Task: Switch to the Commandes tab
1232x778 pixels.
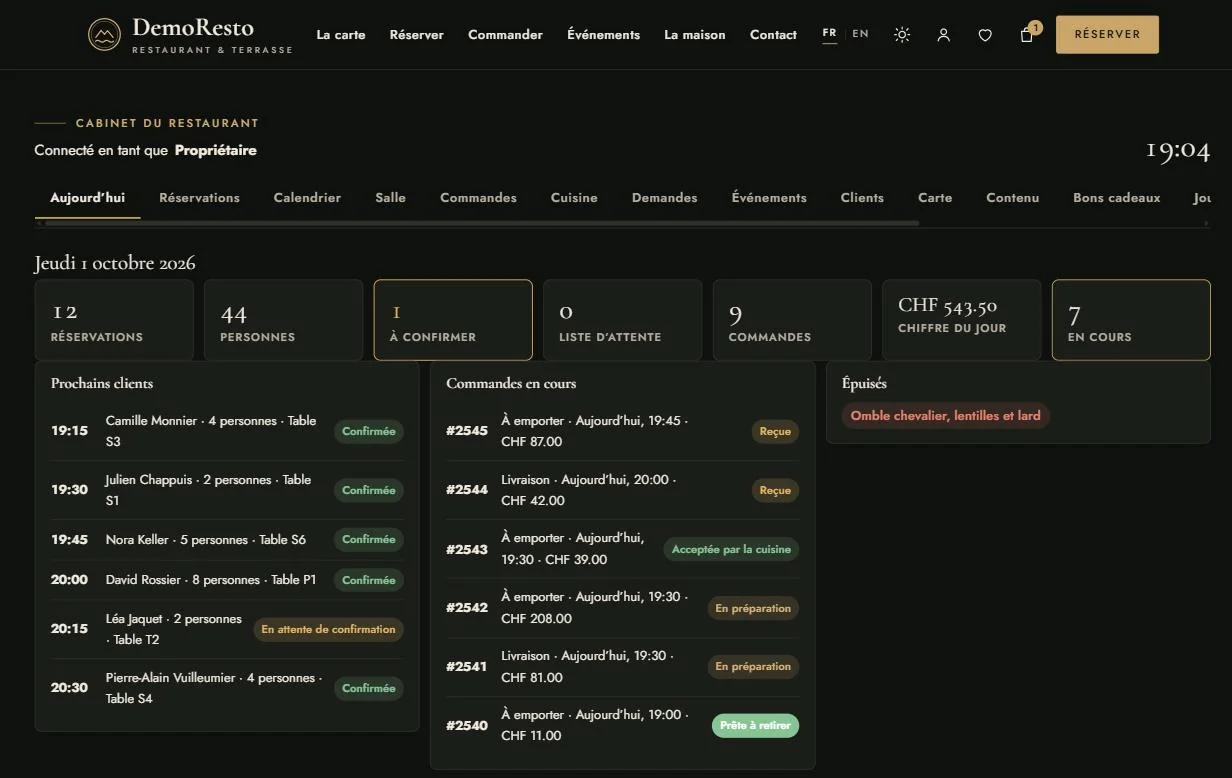Action: point(478,198)
